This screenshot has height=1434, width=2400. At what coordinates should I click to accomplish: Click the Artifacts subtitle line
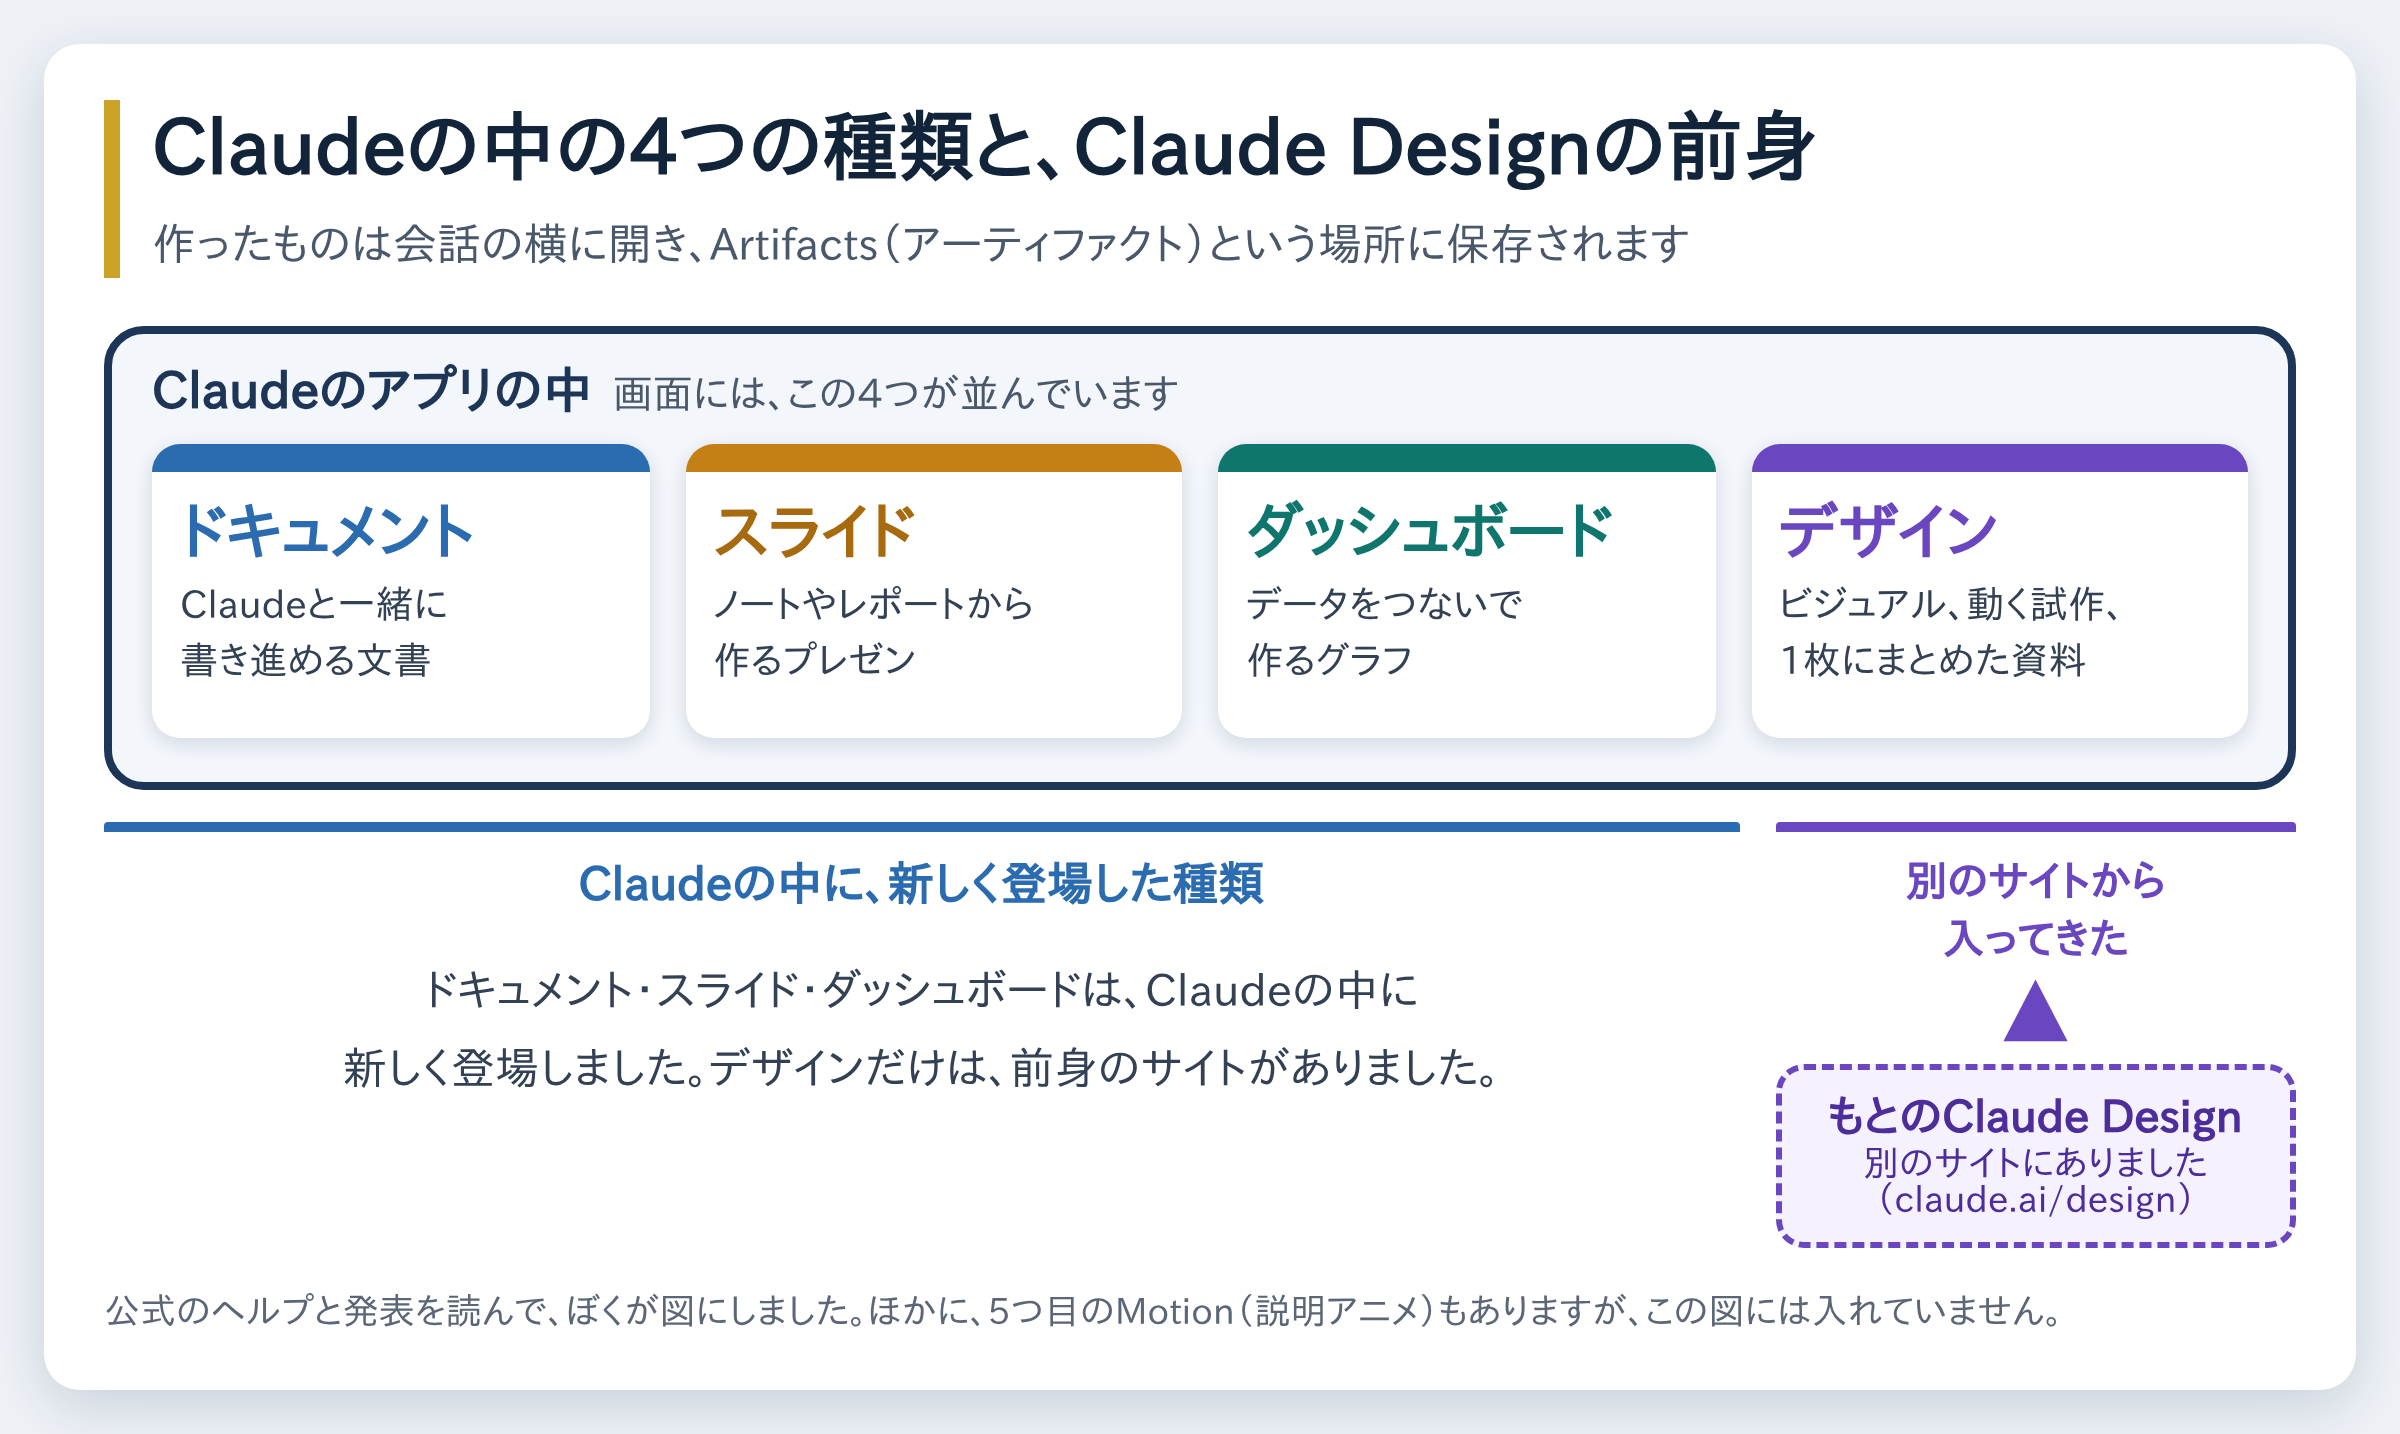921,244
